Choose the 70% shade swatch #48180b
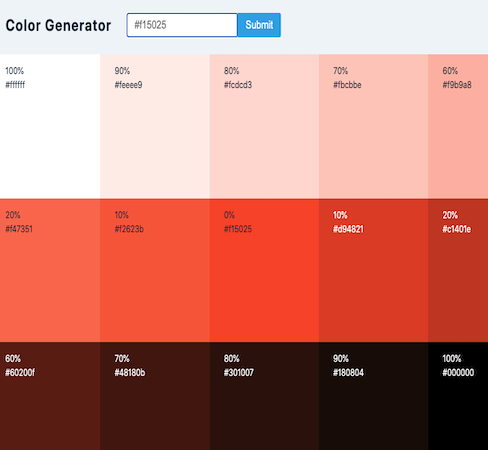This screenshot has height=450, width=488. (x=155, y=396)
